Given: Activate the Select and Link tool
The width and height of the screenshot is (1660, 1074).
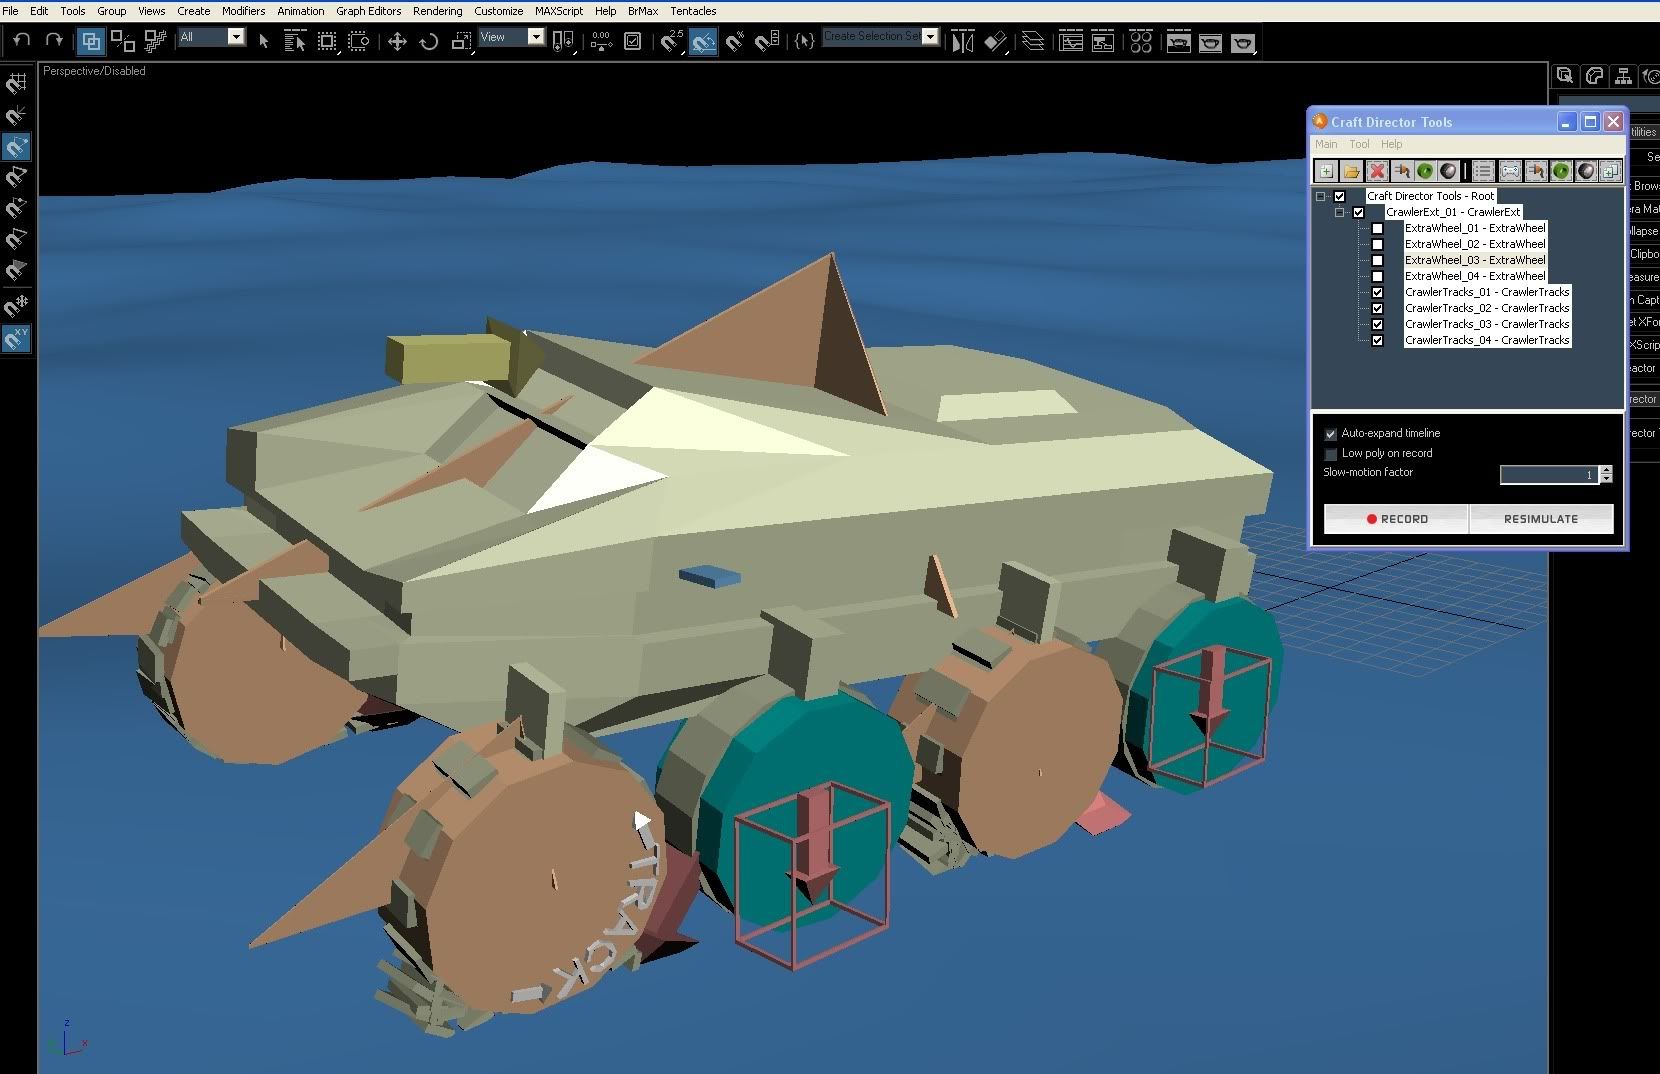Looking at the screenshot, I should 91,41.
